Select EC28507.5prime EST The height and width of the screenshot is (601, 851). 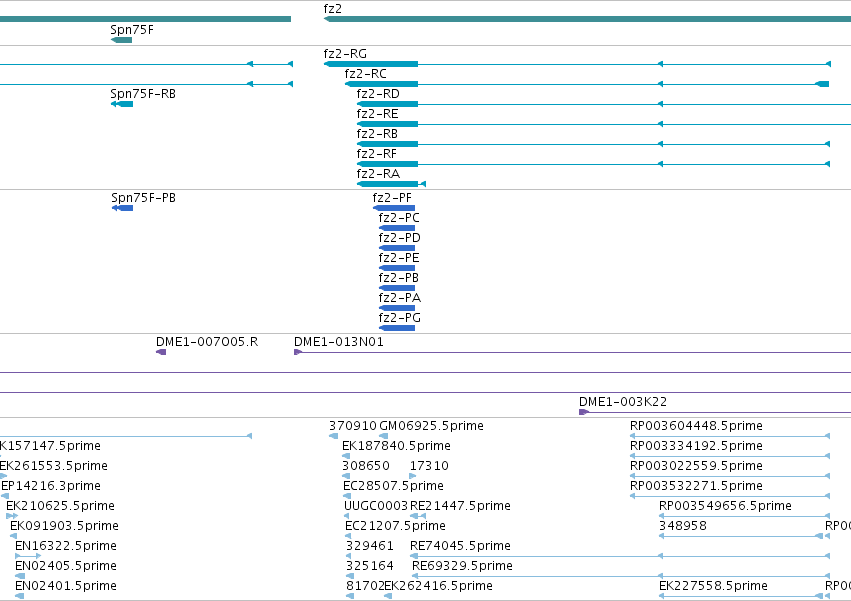pyautogui.click(x=347, y=496)
